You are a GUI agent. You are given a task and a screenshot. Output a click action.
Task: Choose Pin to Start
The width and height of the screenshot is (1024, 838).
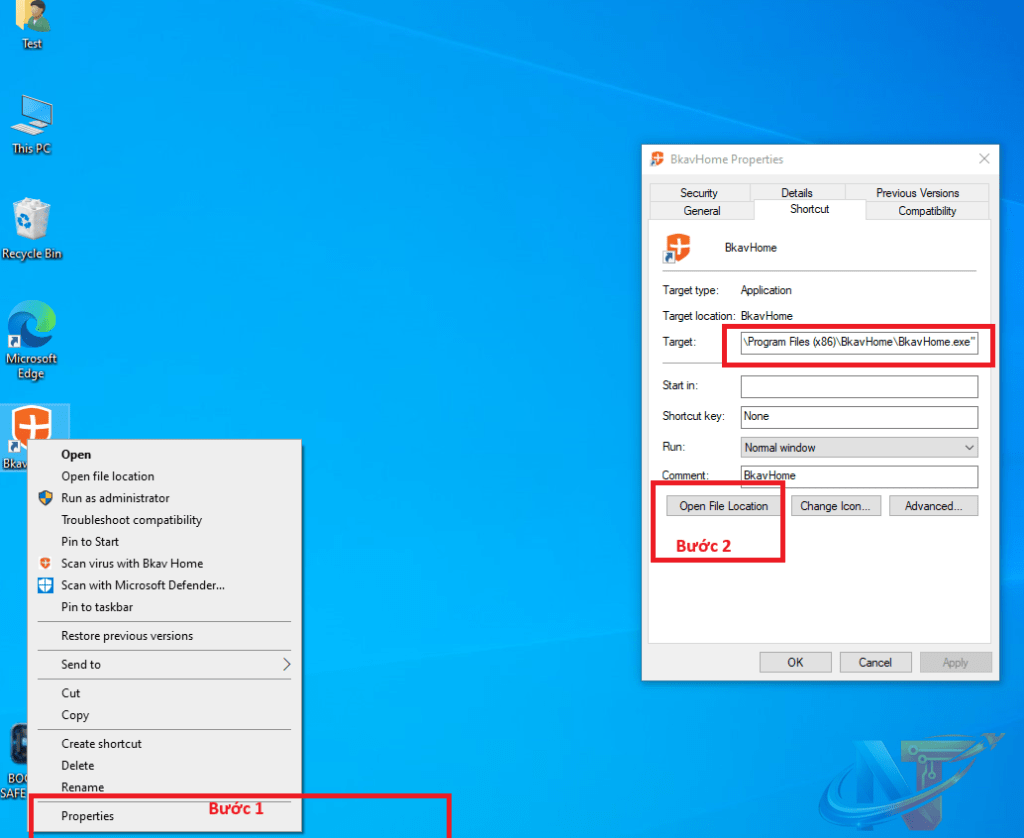point(165,541)
